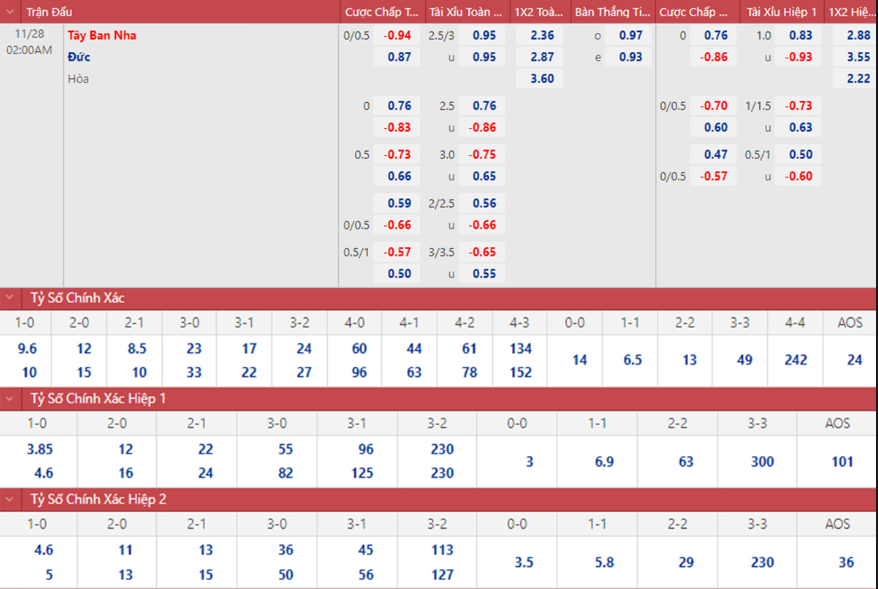Pick the 0.97 odd total goals odds
Viewport: 878px width, 589px height.
click(630, 35)
